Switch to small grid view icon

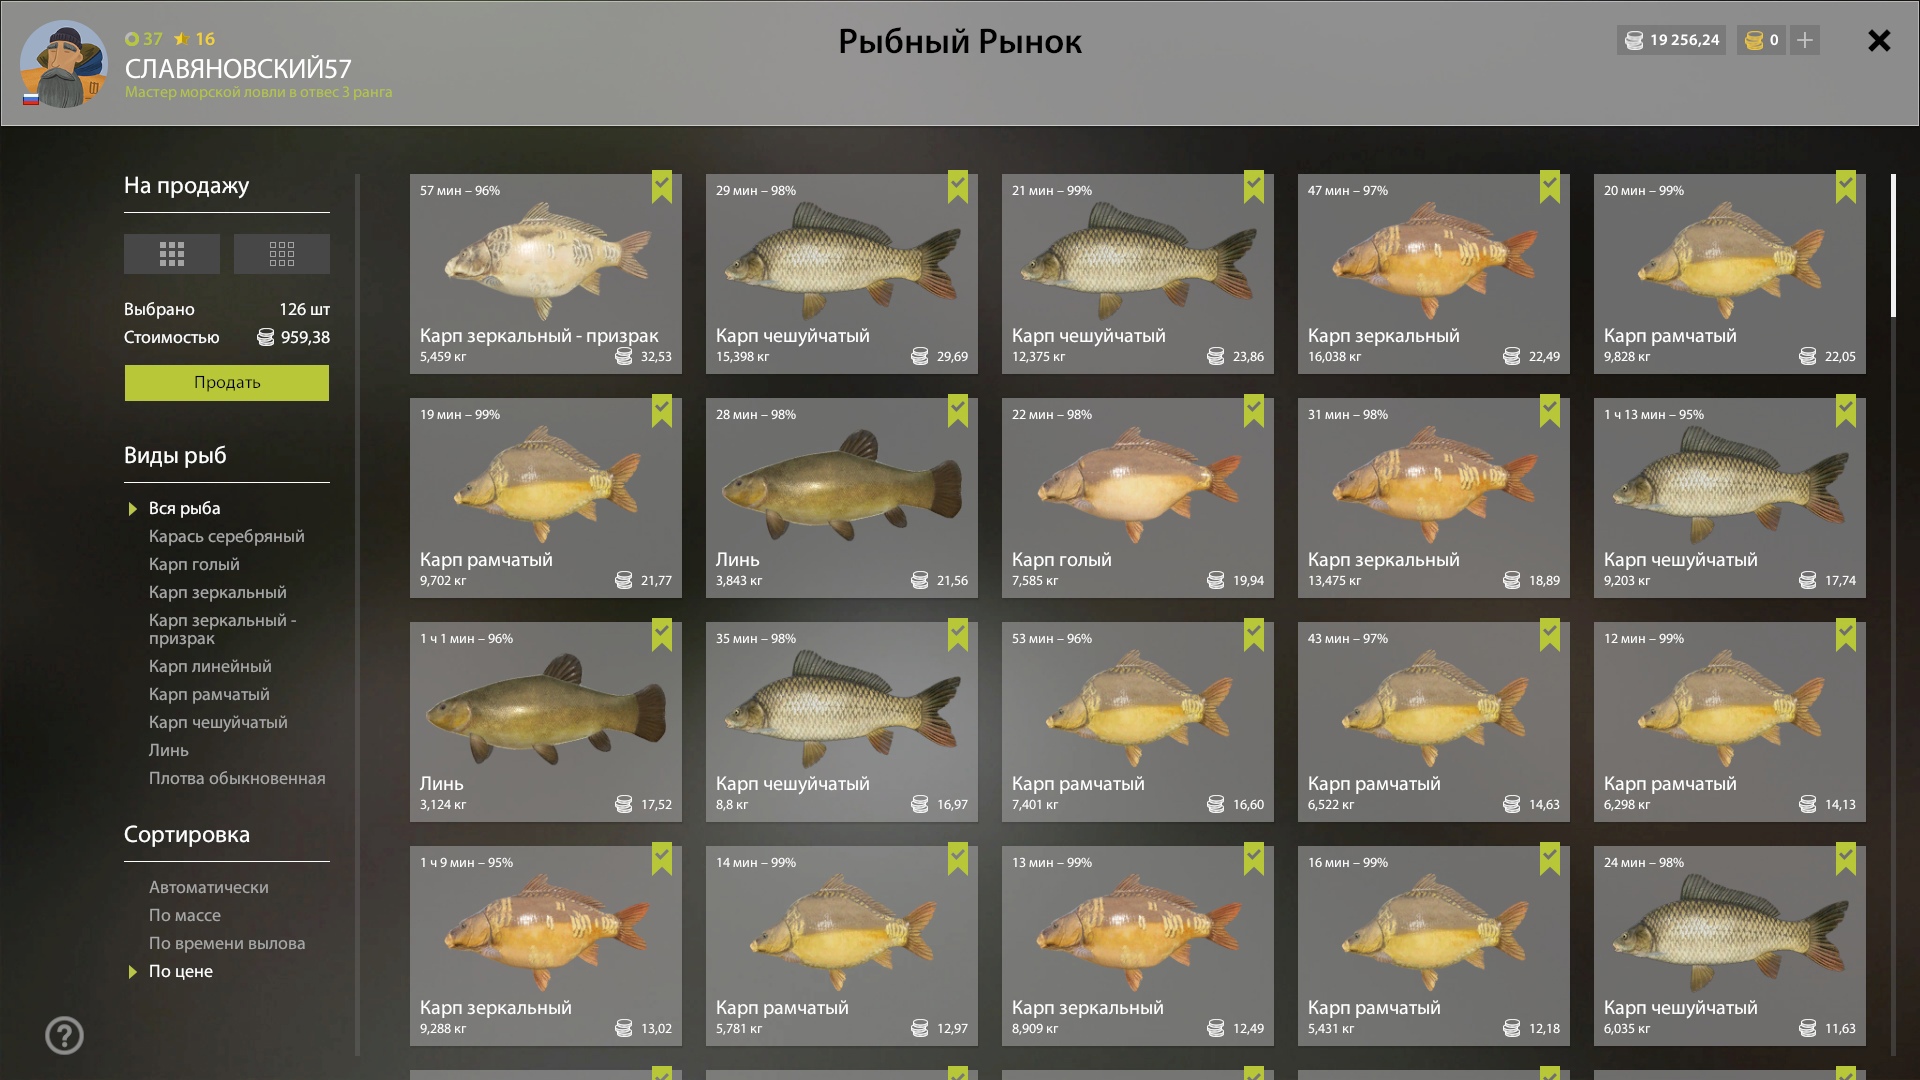(281, 254)
